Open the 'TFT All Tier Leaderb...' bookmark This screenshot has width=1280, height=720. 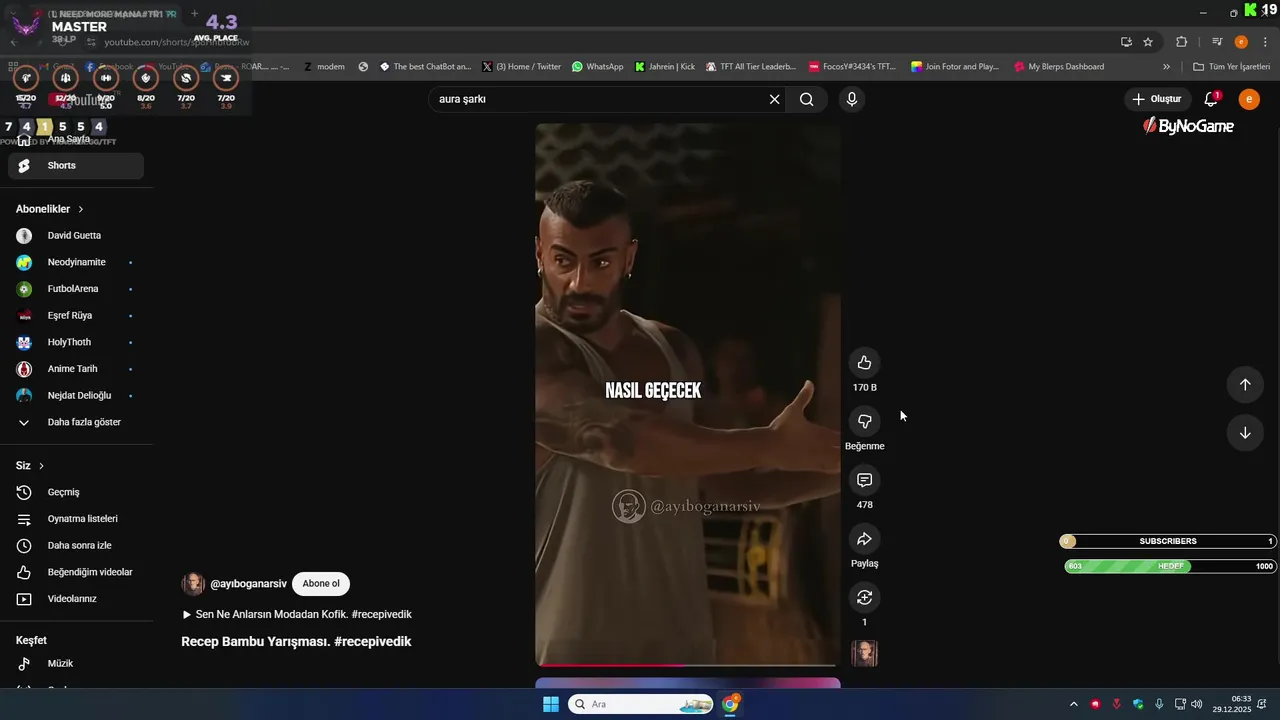point(751,67)
